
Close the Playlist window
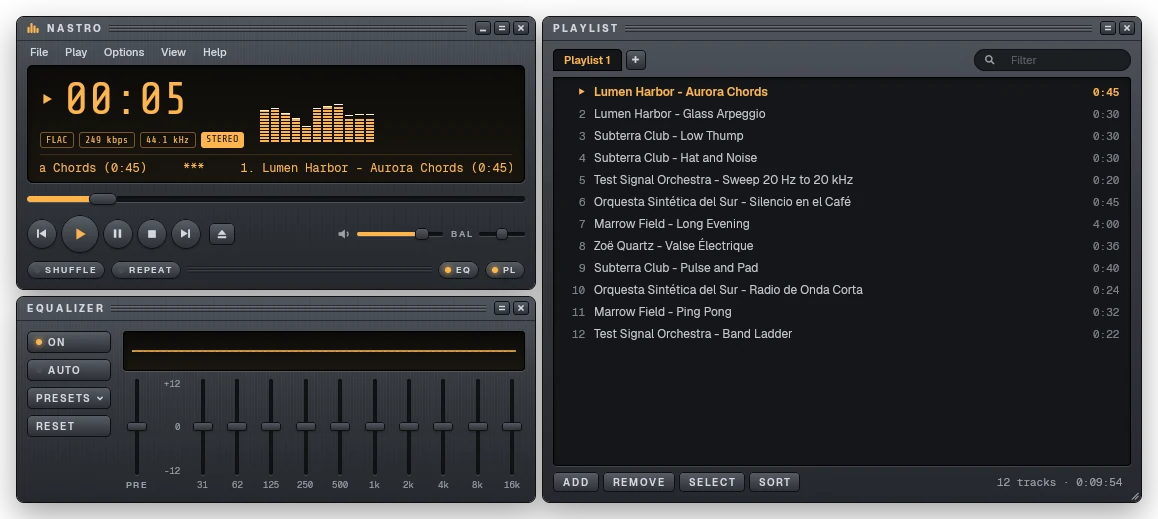(1126, 28)
